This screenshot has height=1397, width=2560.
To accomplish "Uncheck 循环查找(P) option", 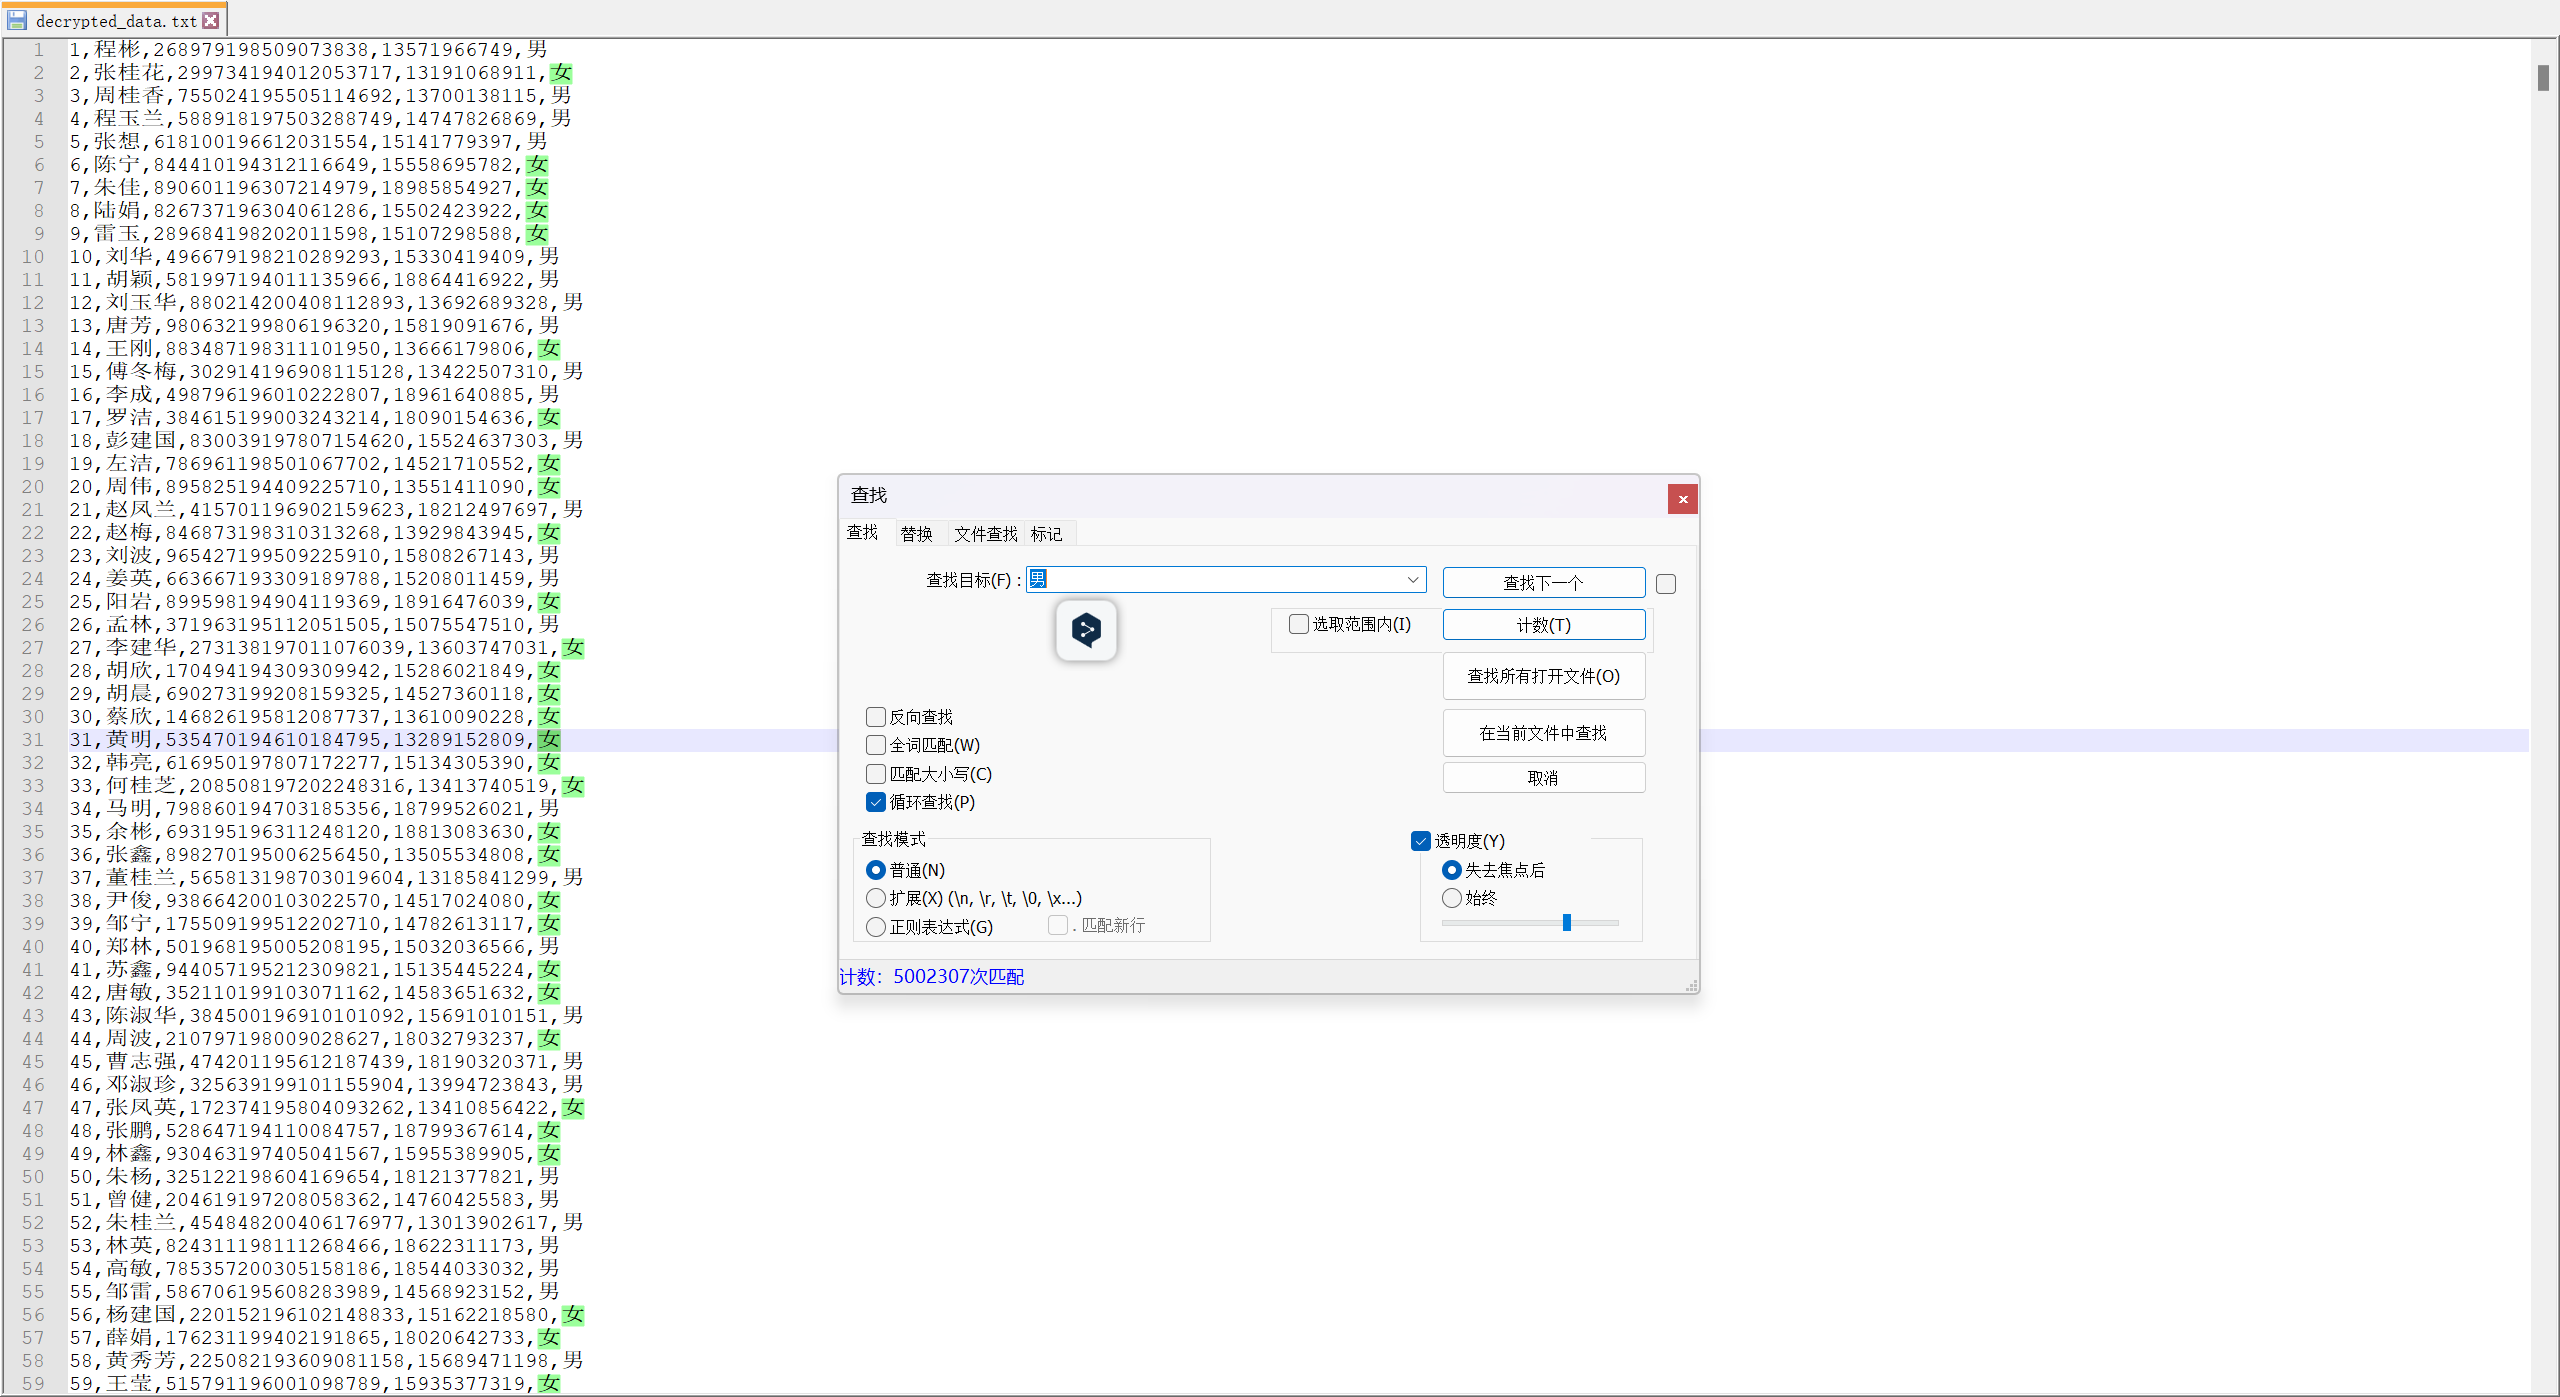I will pyautogui.click(x=876, y=802).
